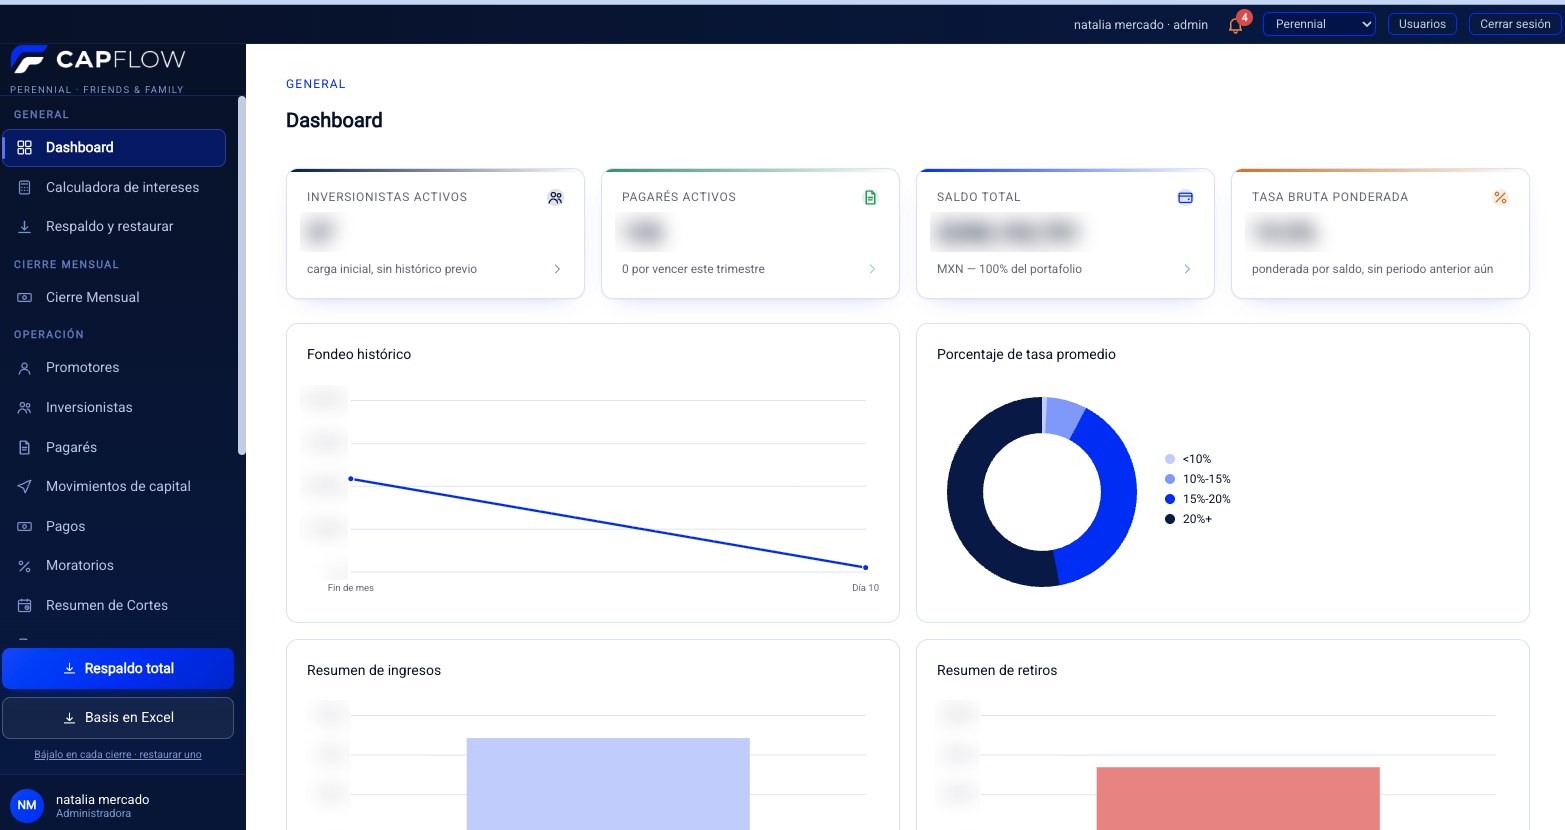The image size is (1565, 830).
Task: Click the 10%-15% legend swatch
Action: click(x=1170, y=479)
